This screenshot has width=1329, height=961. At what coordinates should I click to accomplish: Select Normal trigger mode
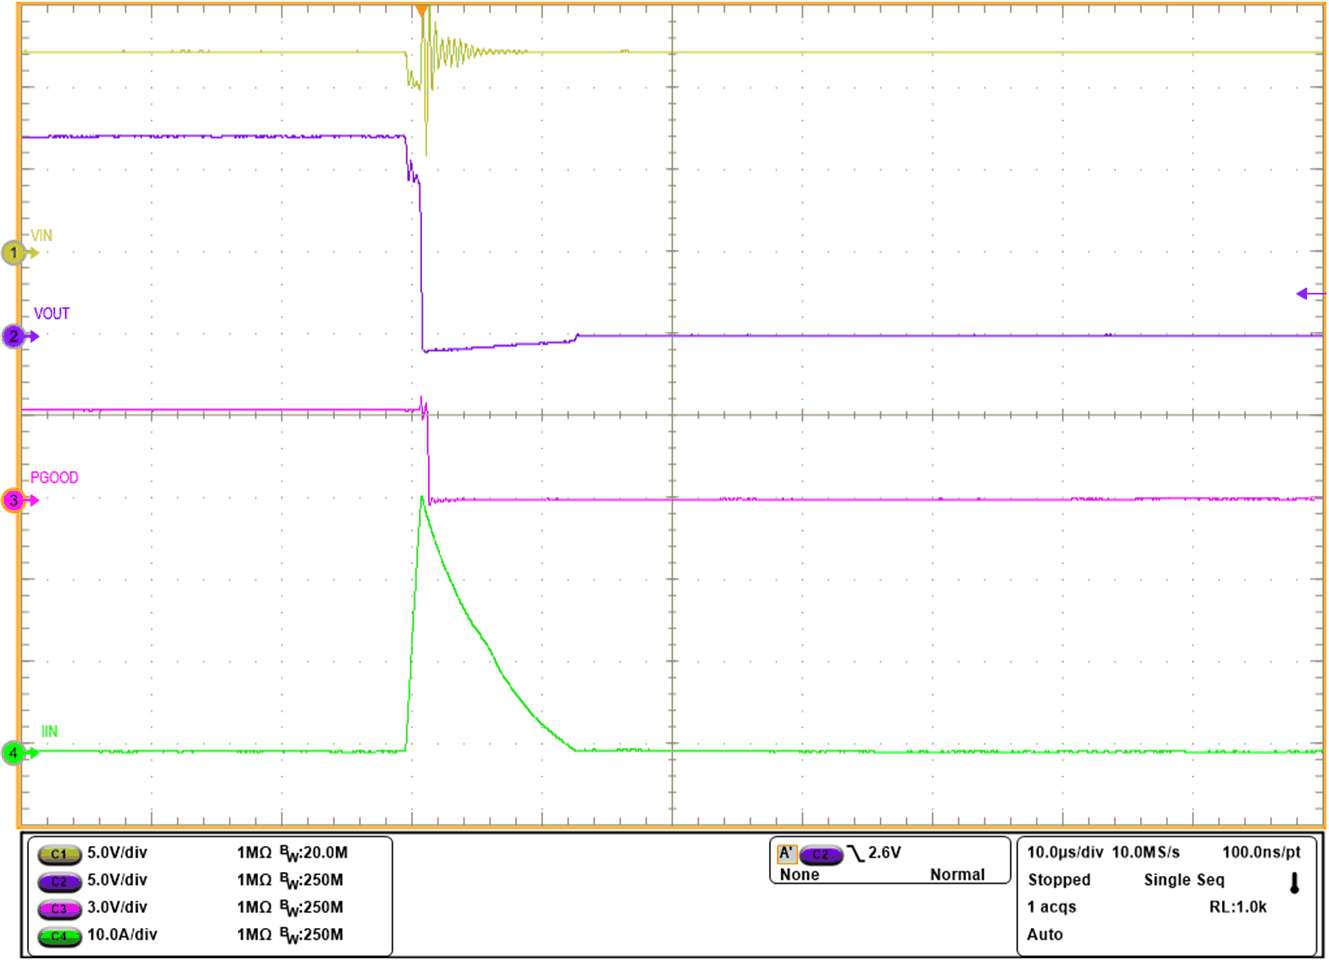coord(958,874)
